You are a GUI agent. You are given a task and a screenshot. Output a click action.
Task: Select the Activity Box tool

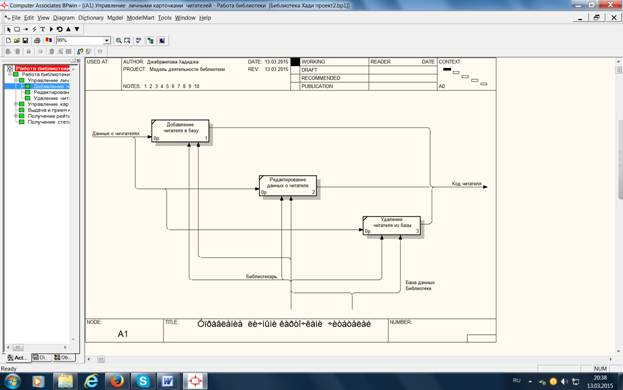point(17,29)
